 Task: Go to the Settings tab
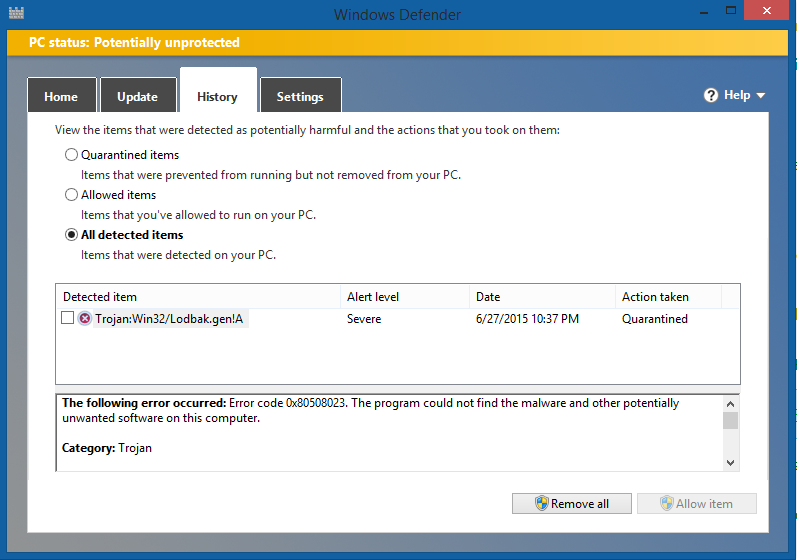coord(300,96)
